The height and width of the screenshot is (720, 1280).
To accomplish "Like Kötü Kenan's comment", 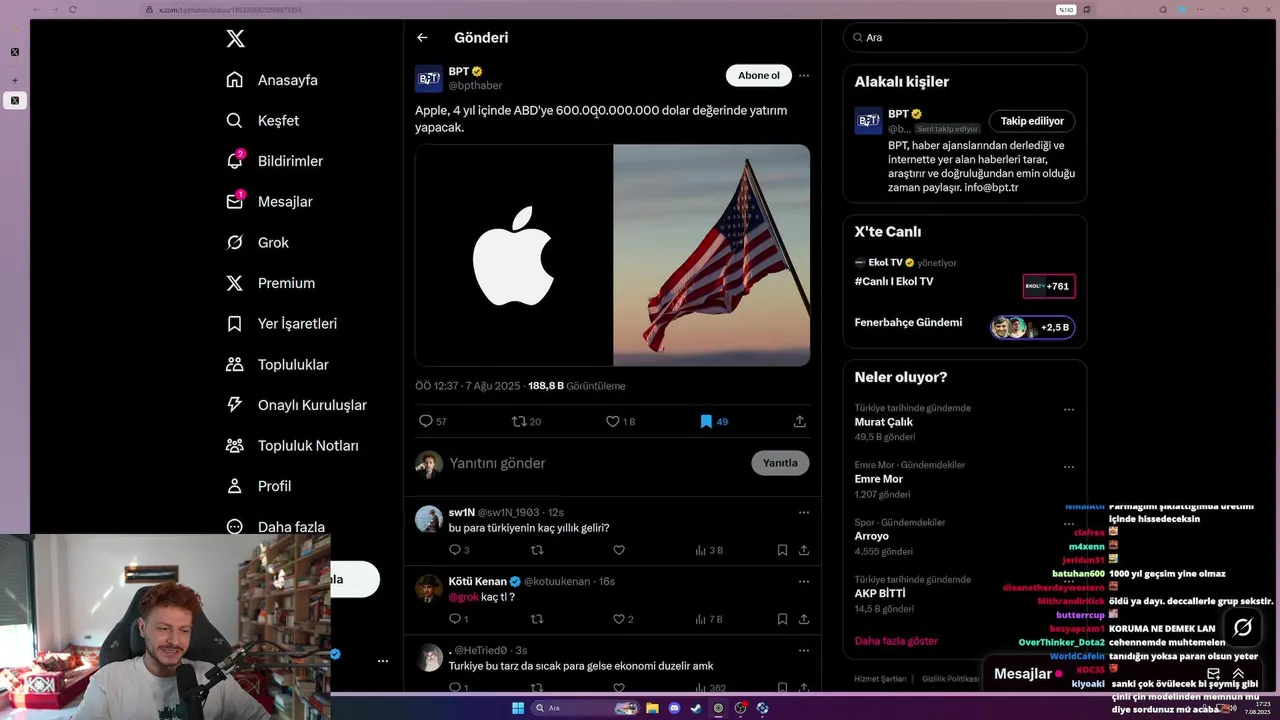I will [622, 619].
